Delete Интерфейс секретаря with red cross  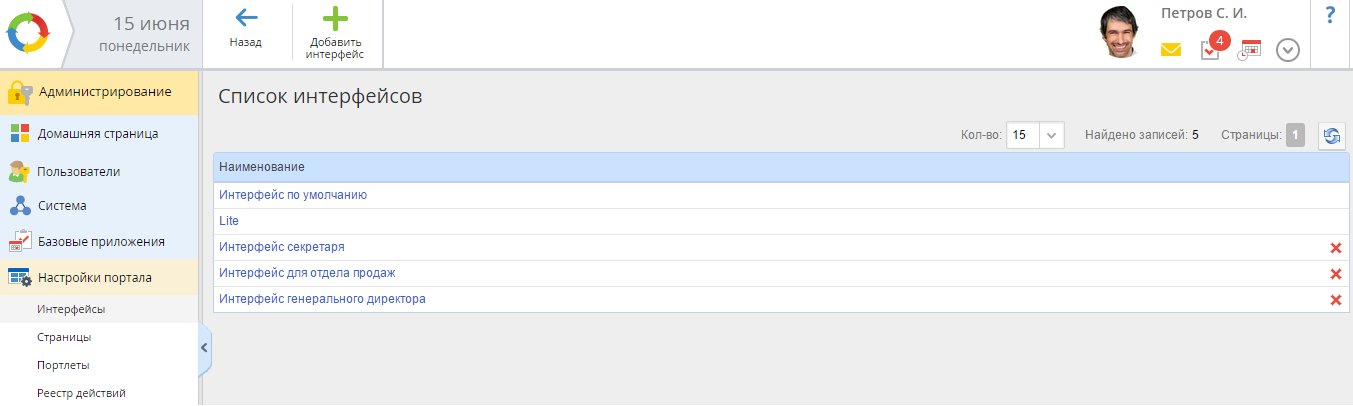click(x=1335, y=248)
